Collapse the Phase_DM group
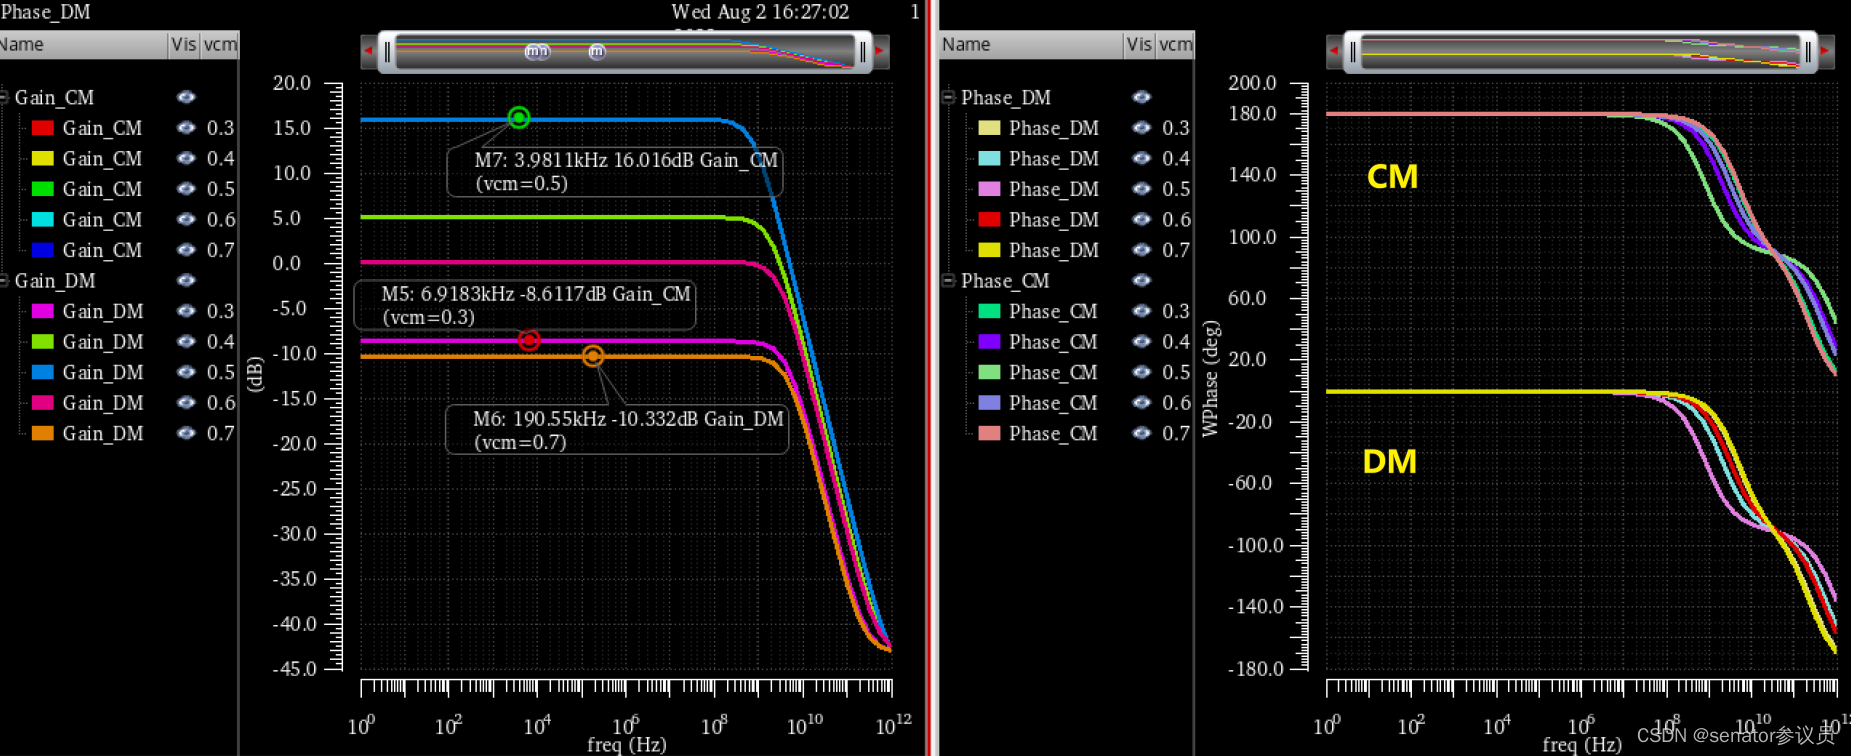The height and width of the screenshot is (756, 1851). [x=948, y=97]
